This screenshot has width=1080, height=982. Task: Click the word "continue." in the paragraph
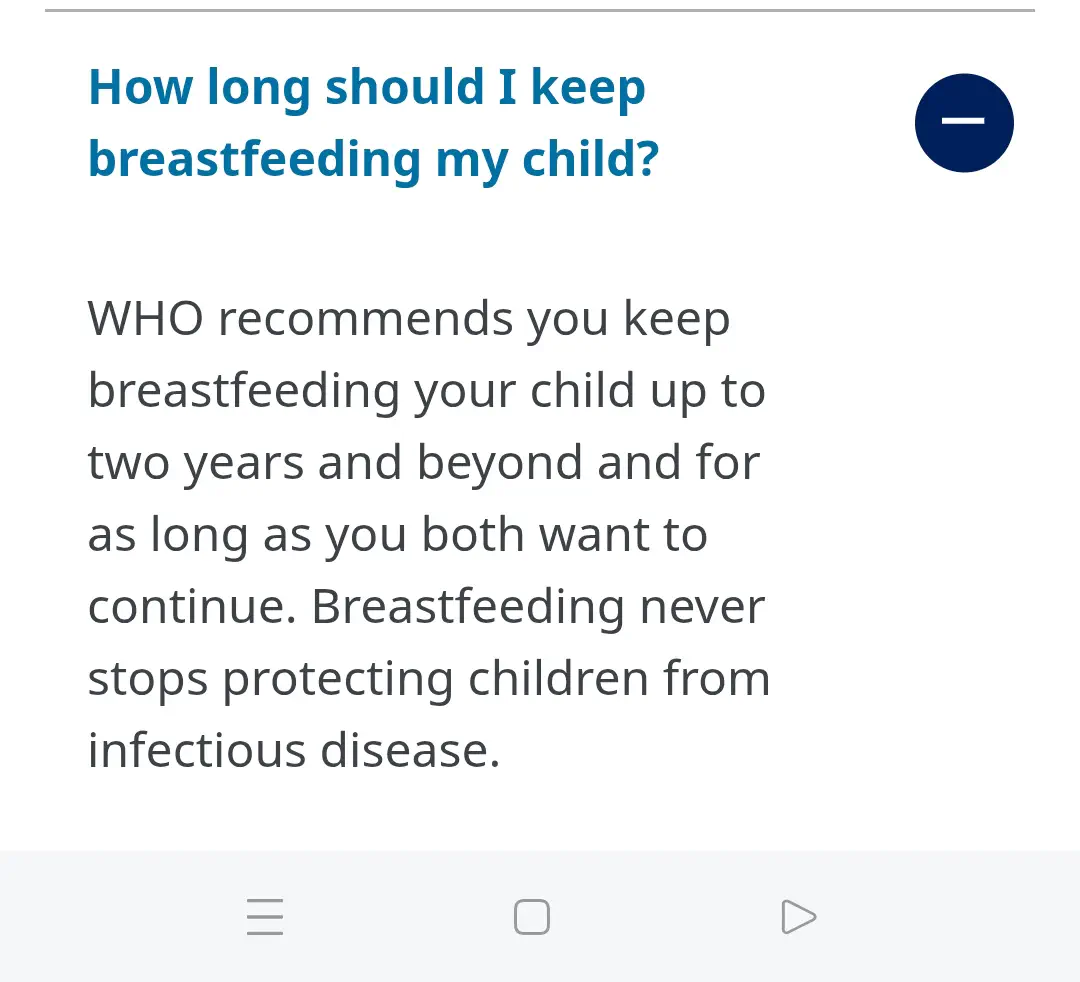tap(191, 607)
